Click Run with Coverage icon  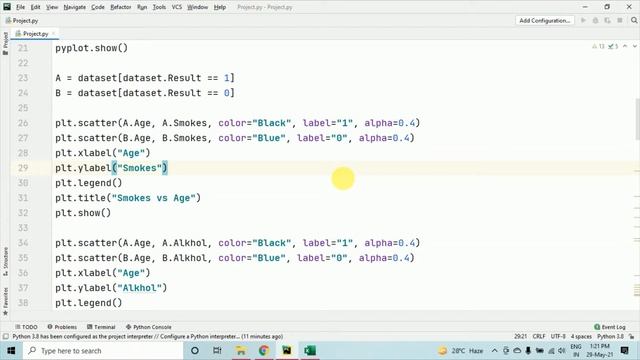608,20
